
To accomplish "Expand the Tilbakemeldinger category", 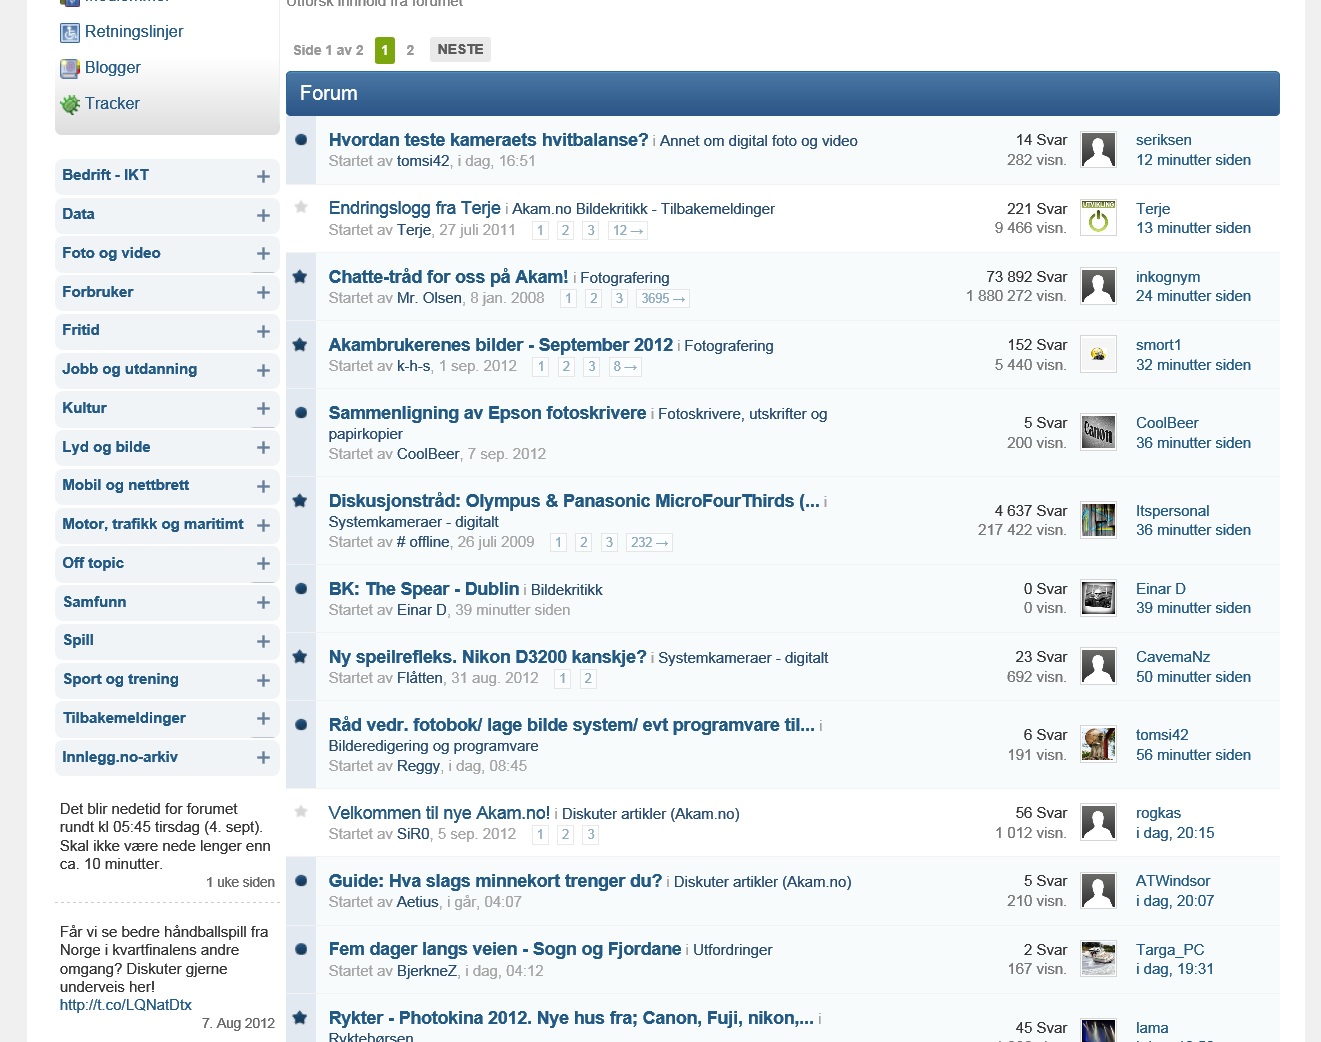I will point(263,719).
